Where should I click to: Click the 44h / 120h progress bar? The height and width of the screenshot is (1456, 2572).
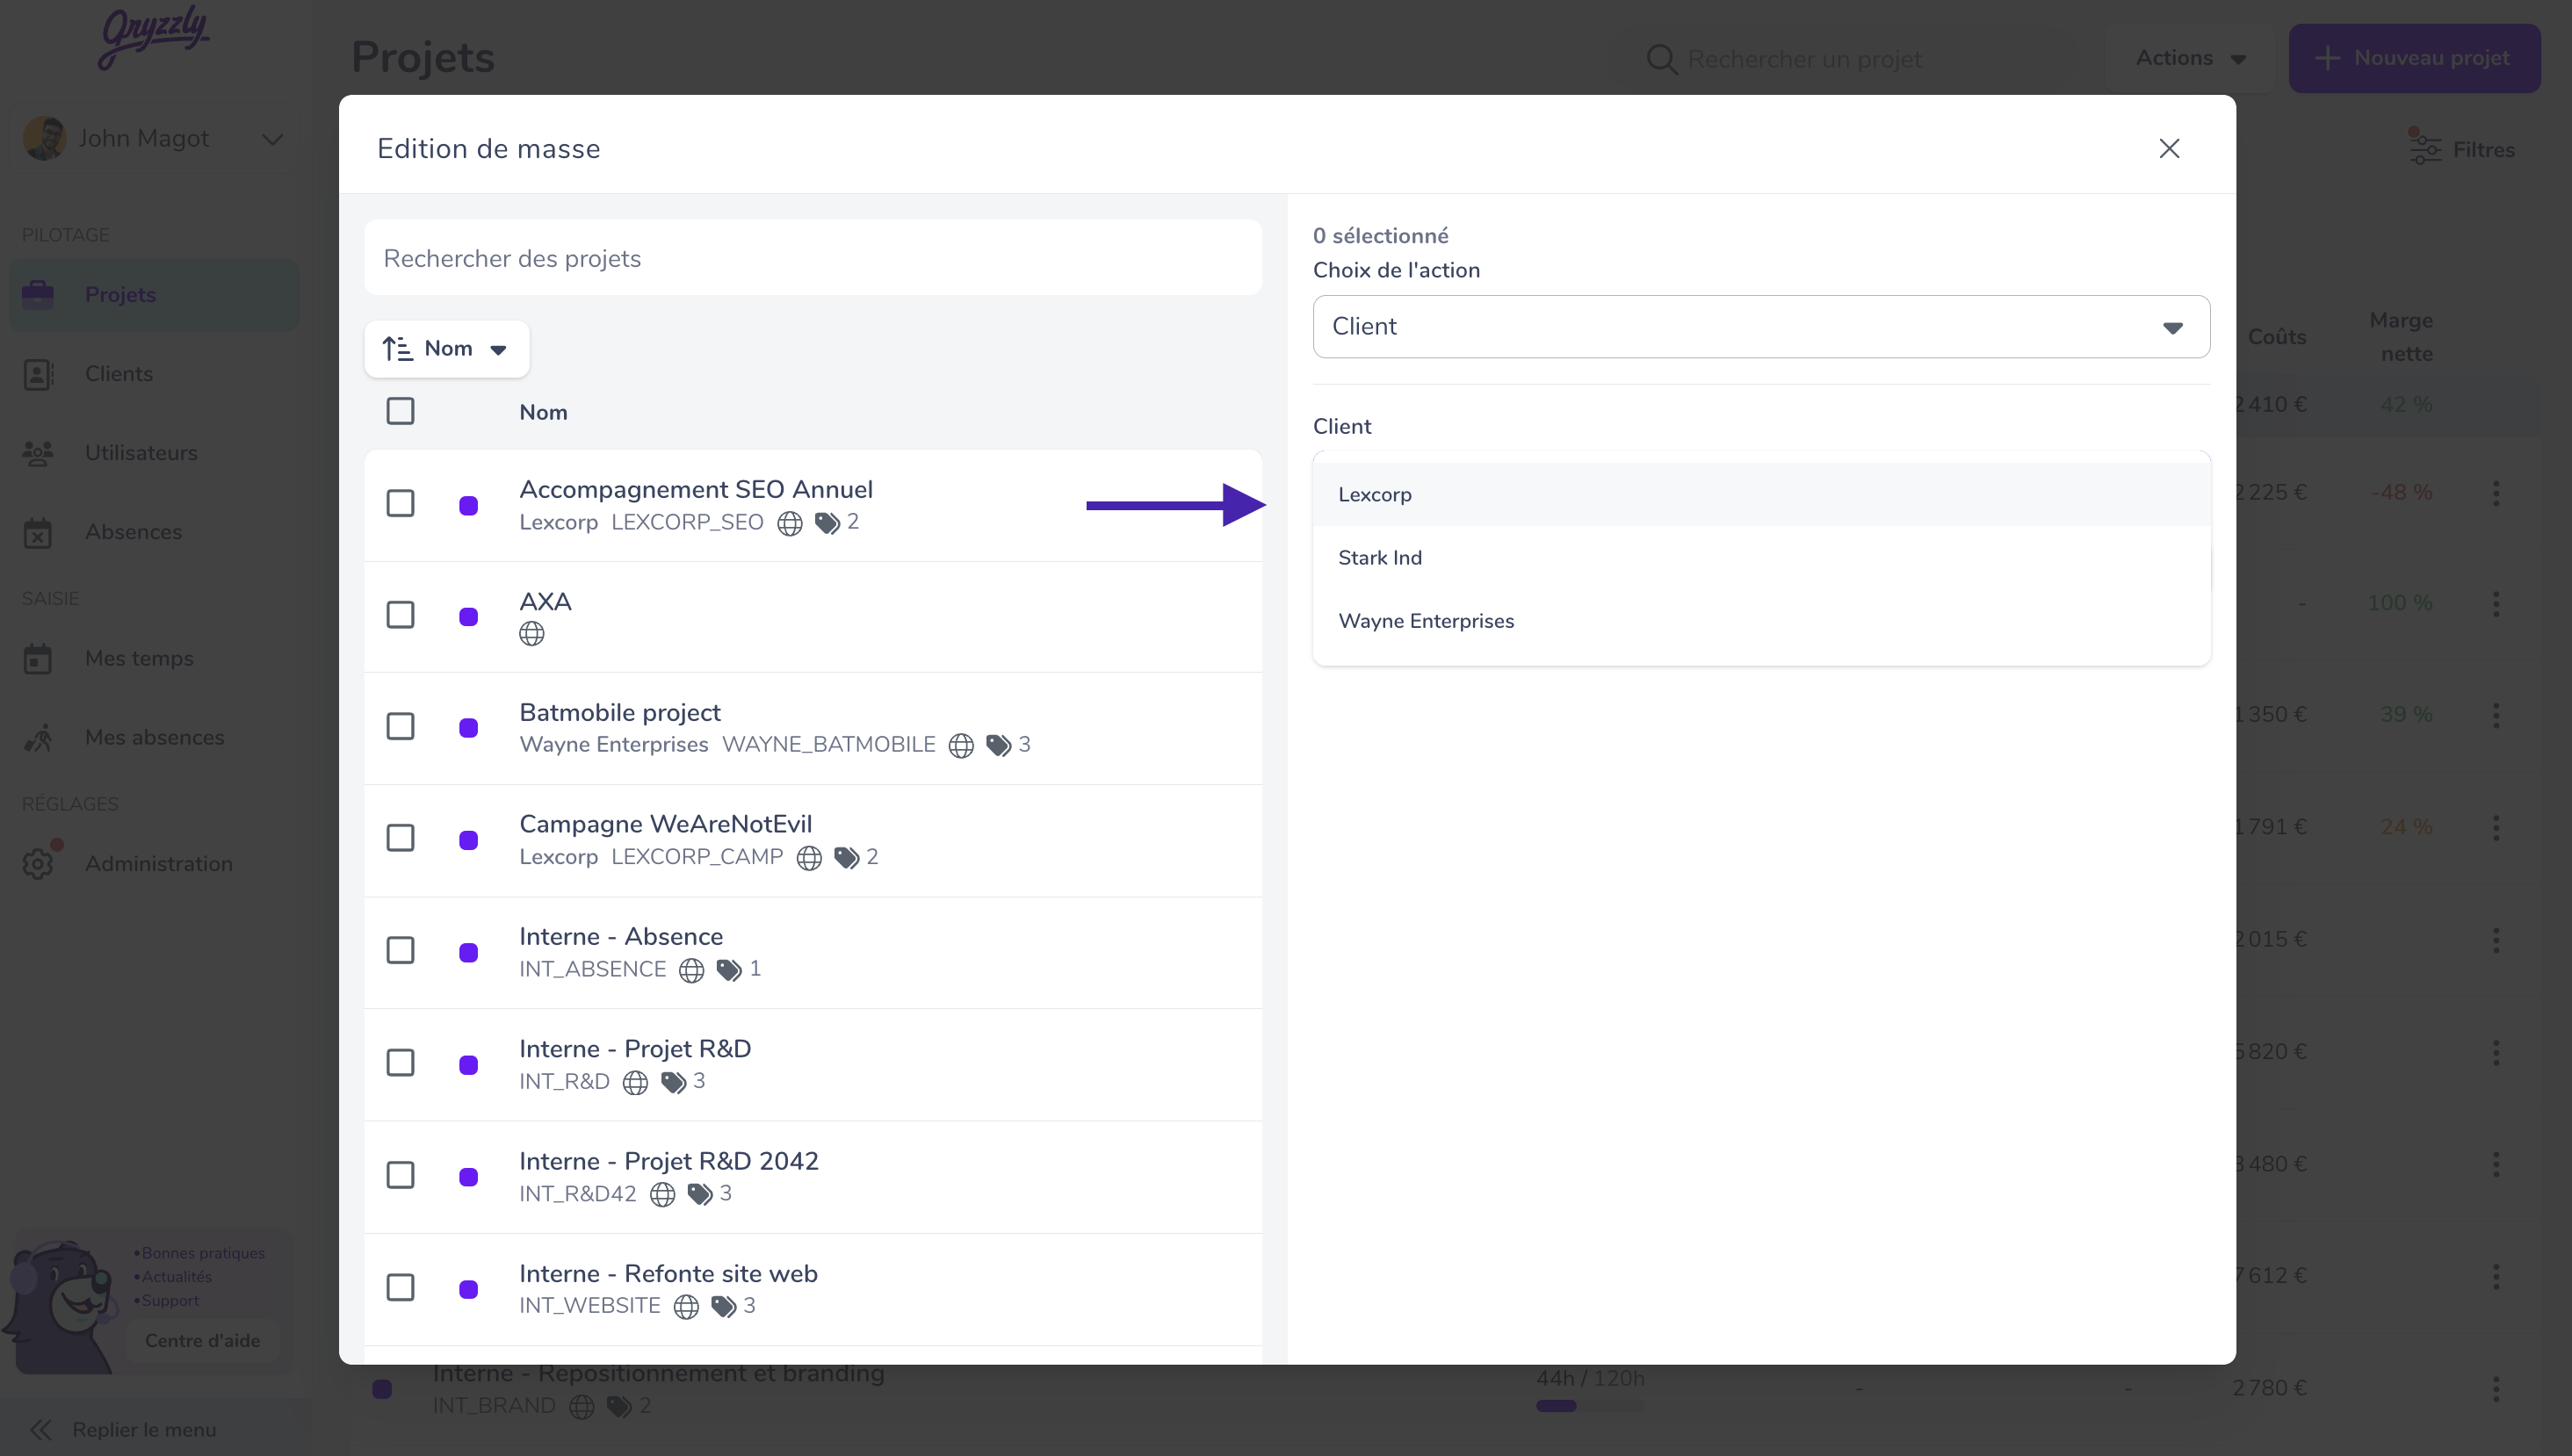click(x=1590, y=1406)
